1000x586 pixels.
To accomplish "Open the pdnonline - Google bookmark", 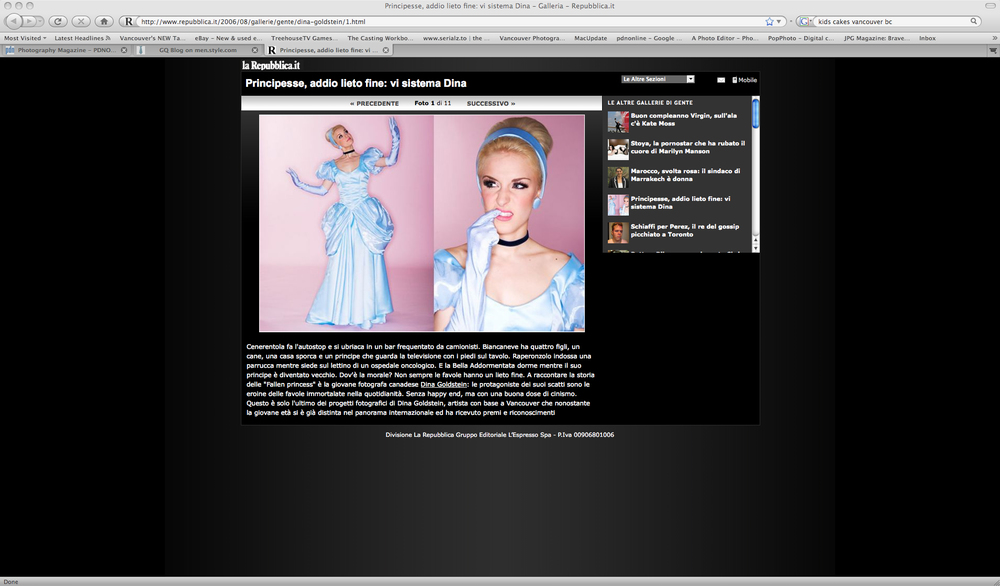I will [x=649, y=38].
